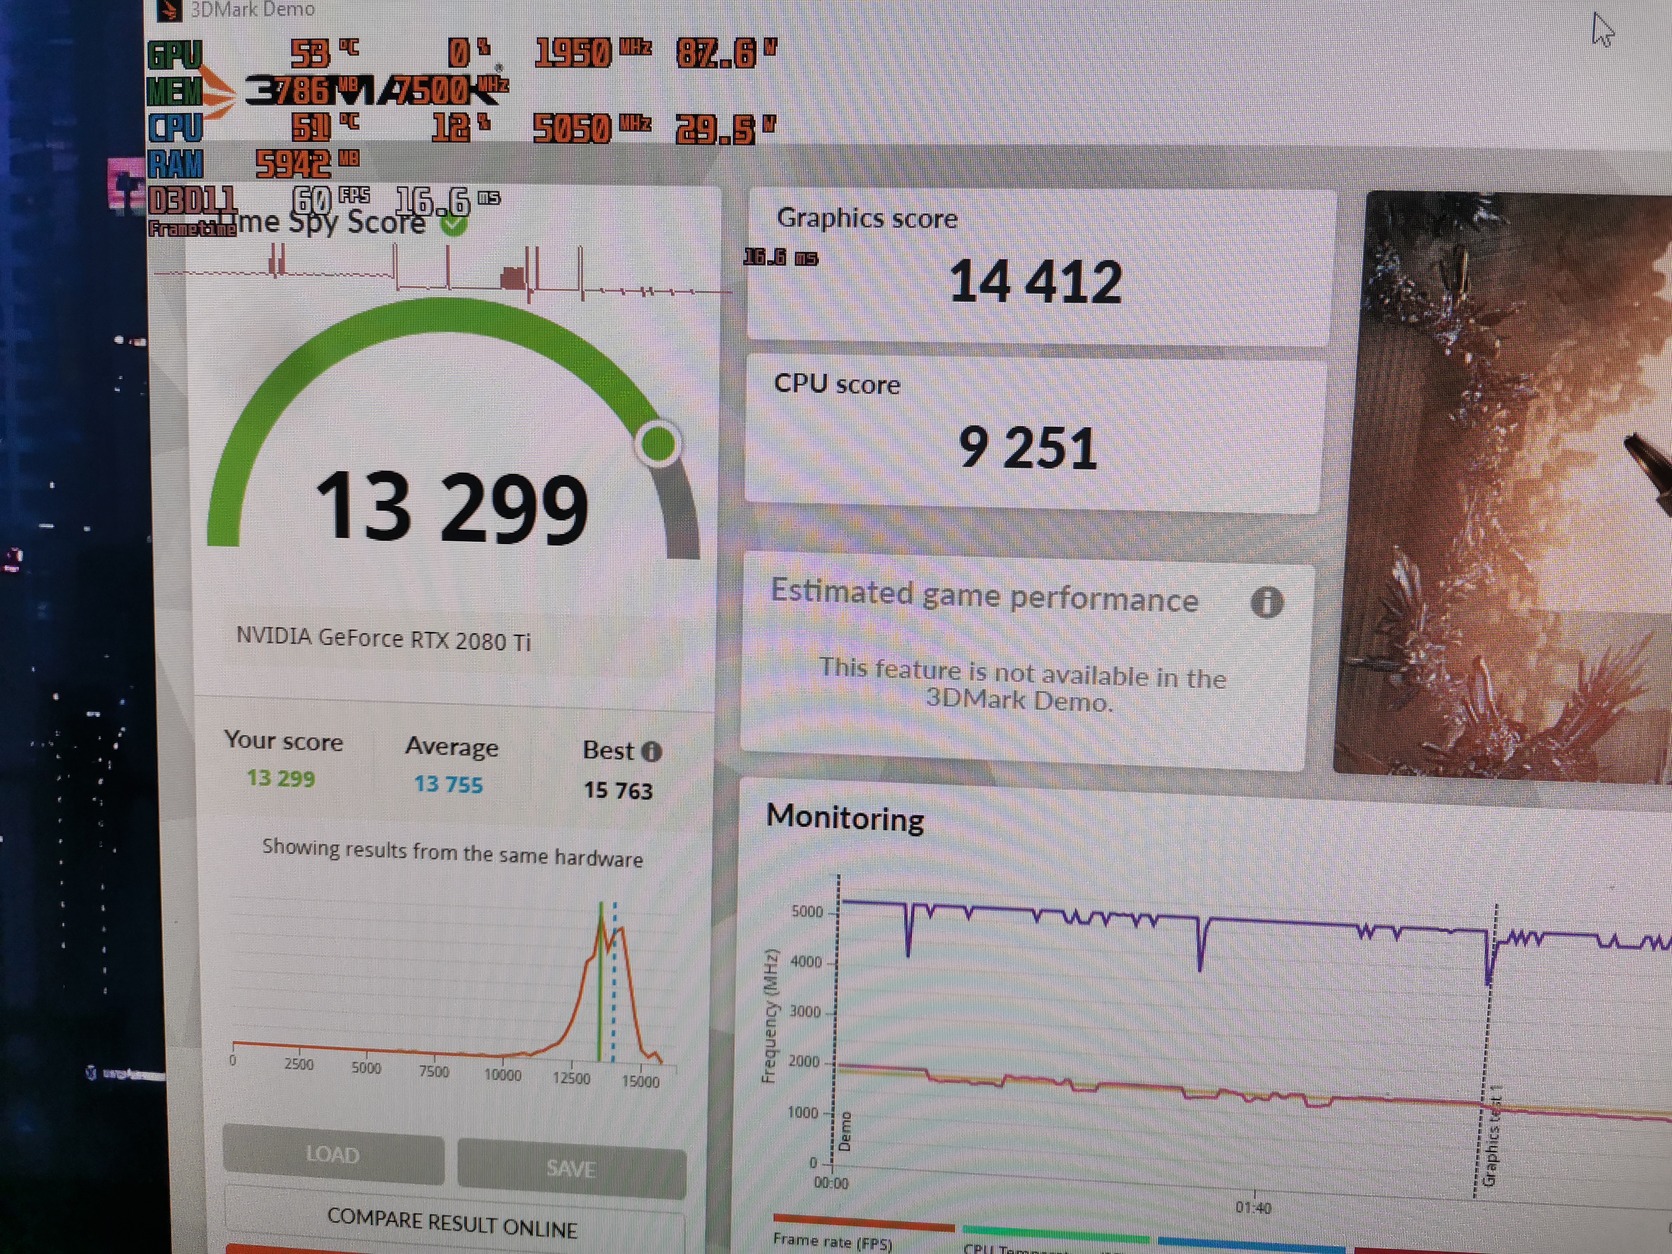1672x1254 pixels.
Task: Click the 'not available in the 3DMark Demo' message
Action: (x=1021, y=684)
